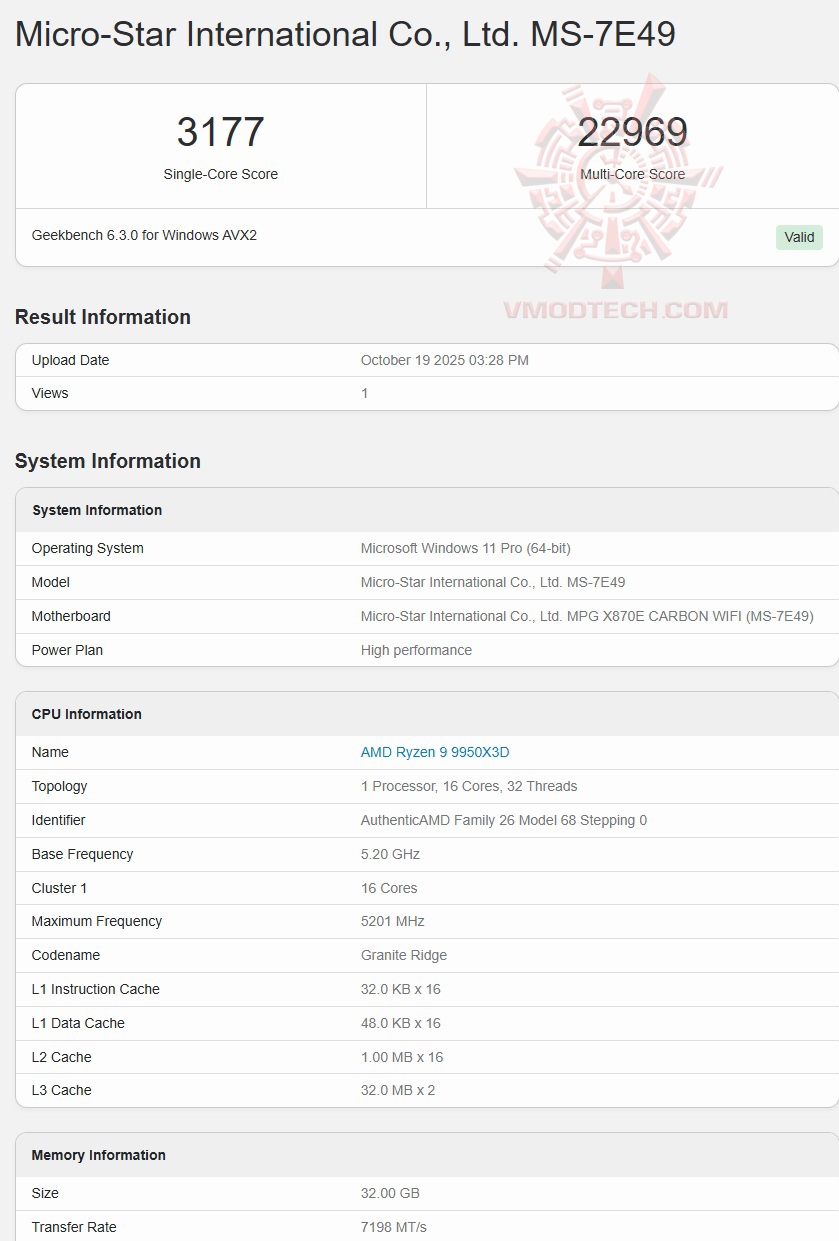Click the page title MS-7E49 heading
This screenshot has height=1241, width=839.
click(345, 34)
